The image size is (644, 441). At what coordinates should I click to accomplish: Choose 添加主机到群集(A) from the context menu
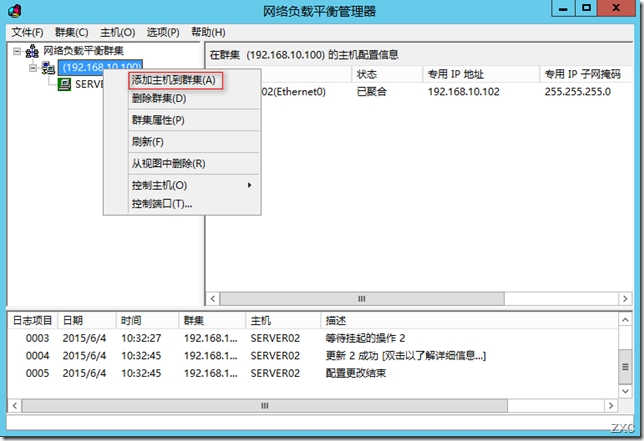pos(174,80)
